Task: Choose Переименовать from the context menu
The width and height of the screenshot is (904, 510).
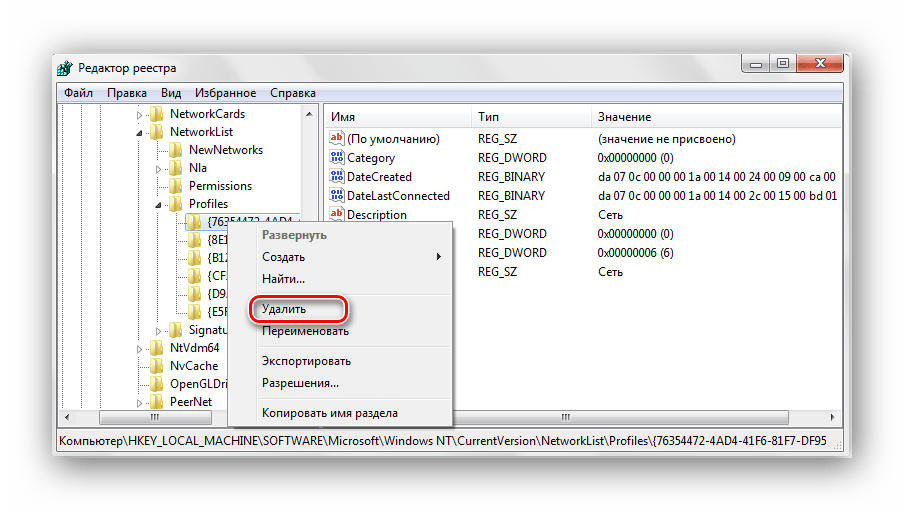Action: pyautogui.click(x=304, y=331)
